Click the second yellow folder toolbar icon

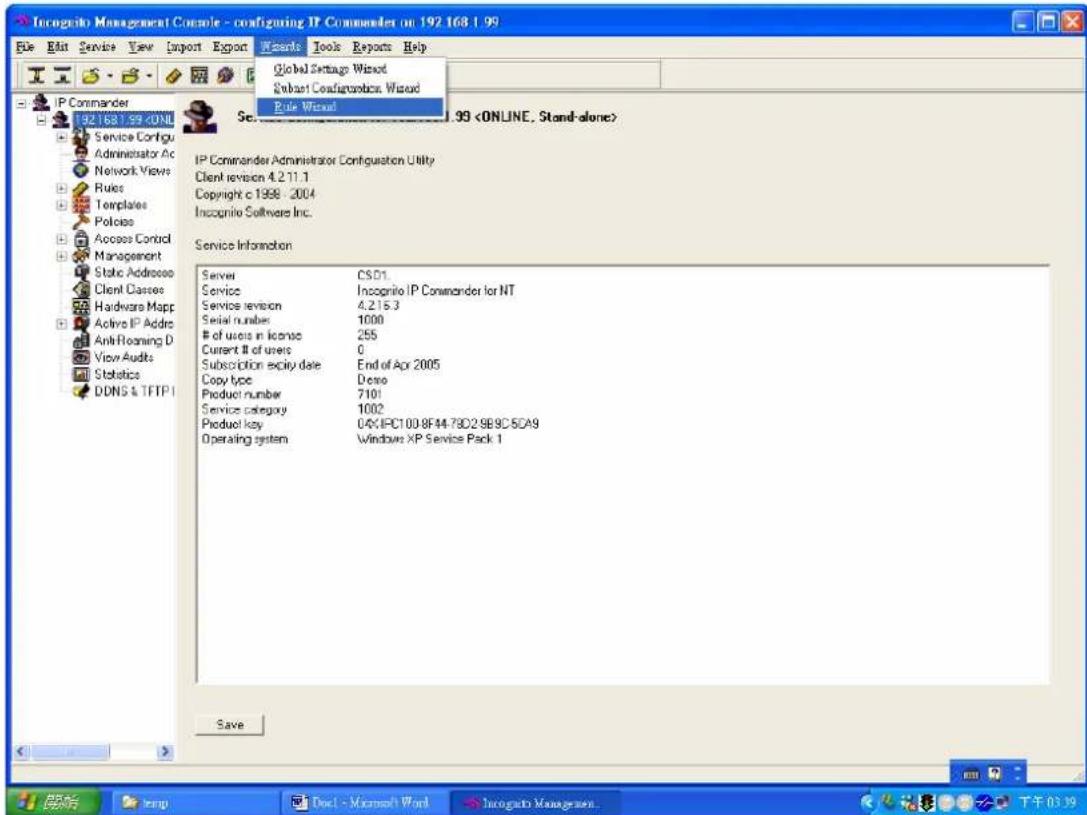[130, 75]
